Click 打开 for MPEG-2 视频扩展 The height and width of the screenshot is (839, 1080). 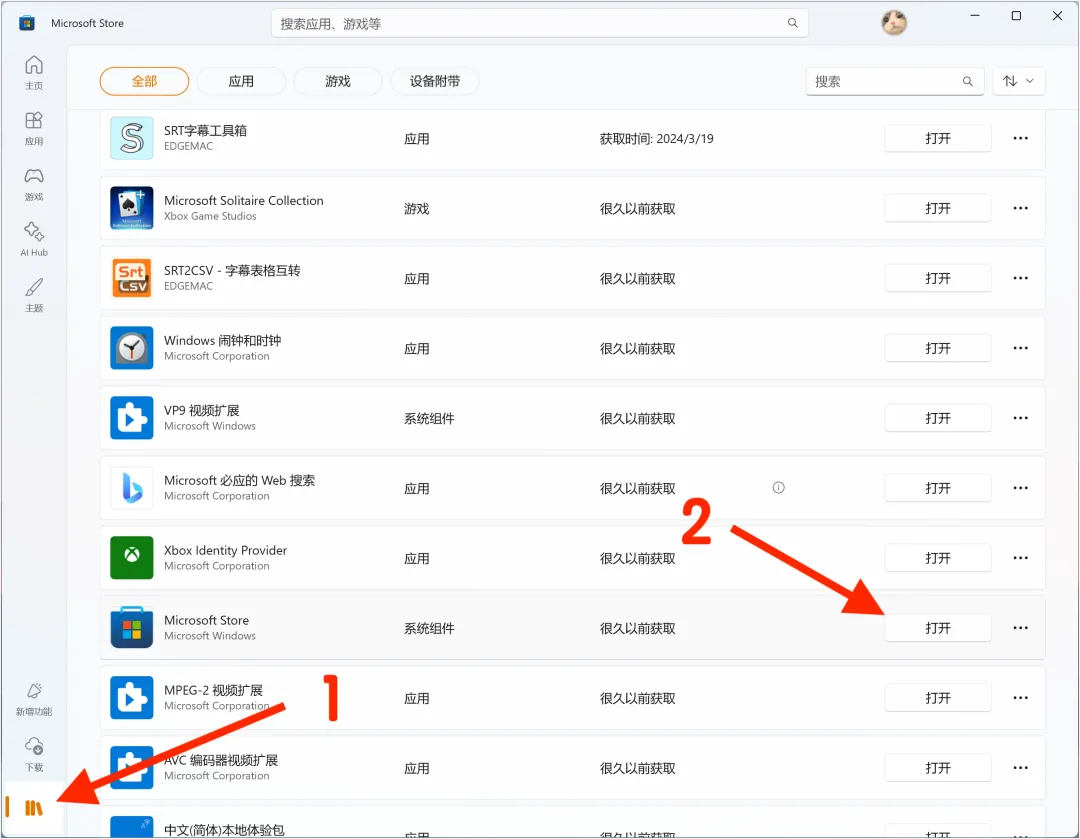click(x=938, y=698)
